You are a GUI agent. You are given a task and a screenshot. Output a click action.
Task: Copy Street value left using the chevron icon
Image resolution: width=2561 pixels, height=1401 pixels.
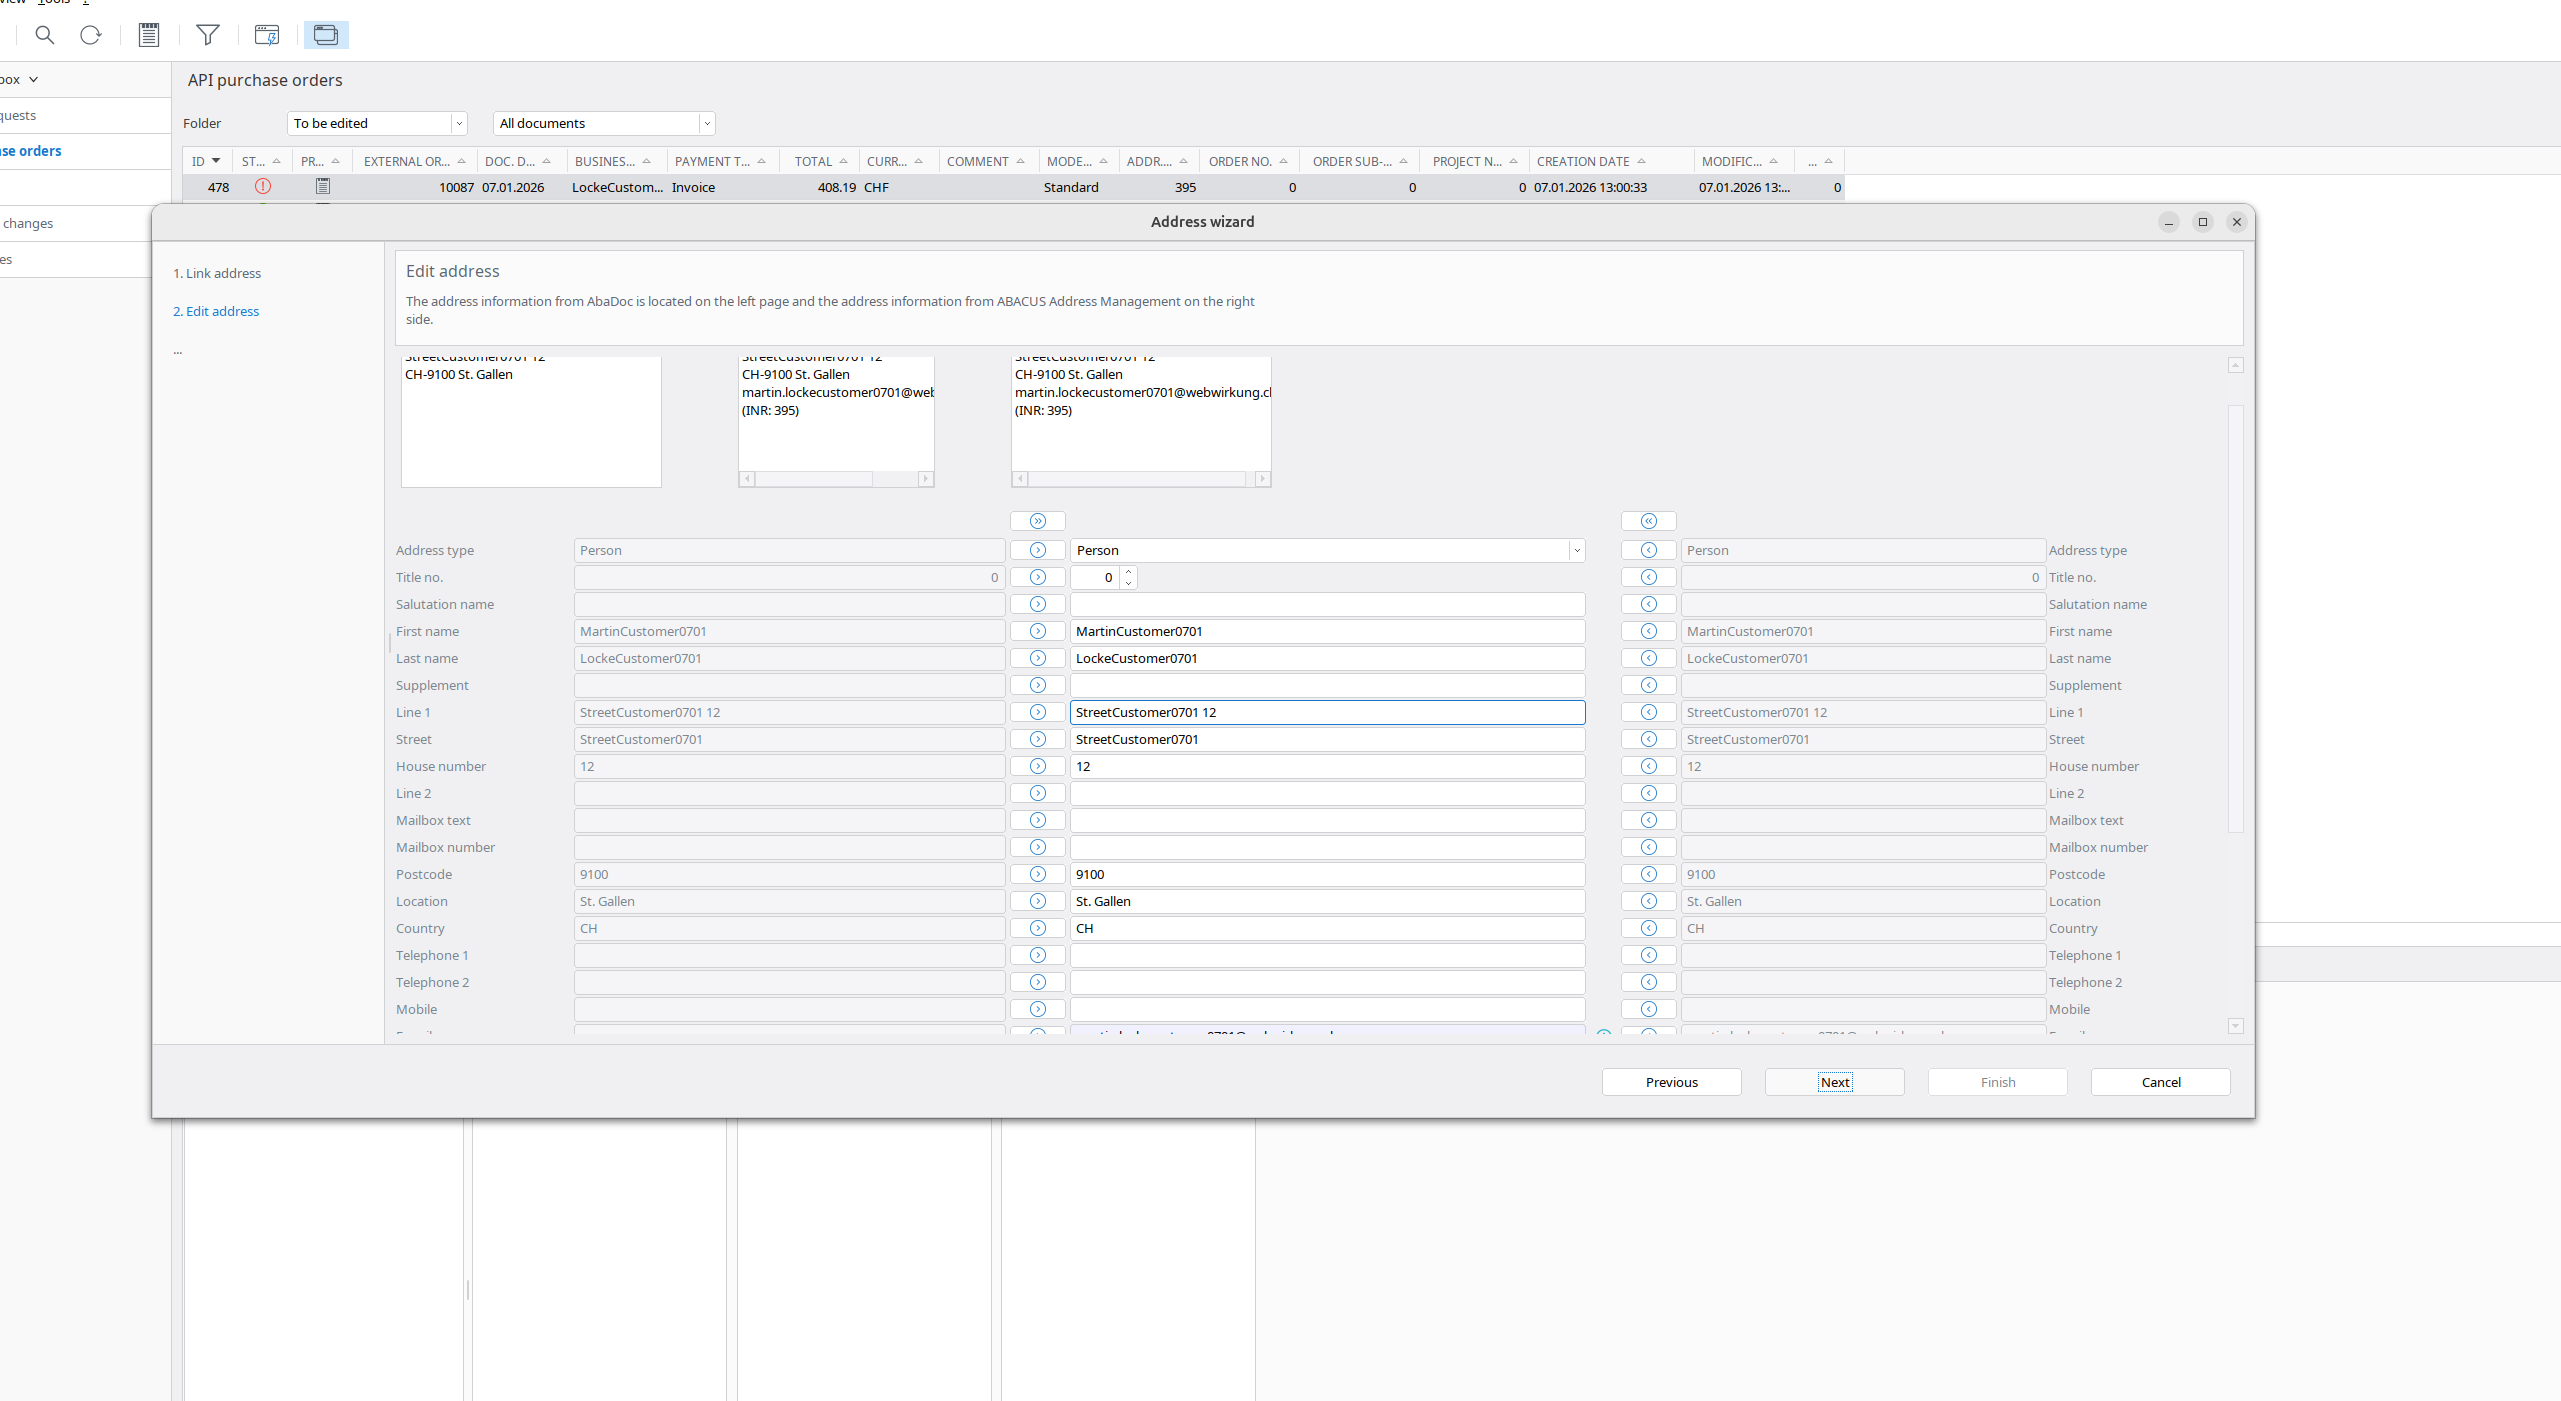click(x=1648, y=739)
